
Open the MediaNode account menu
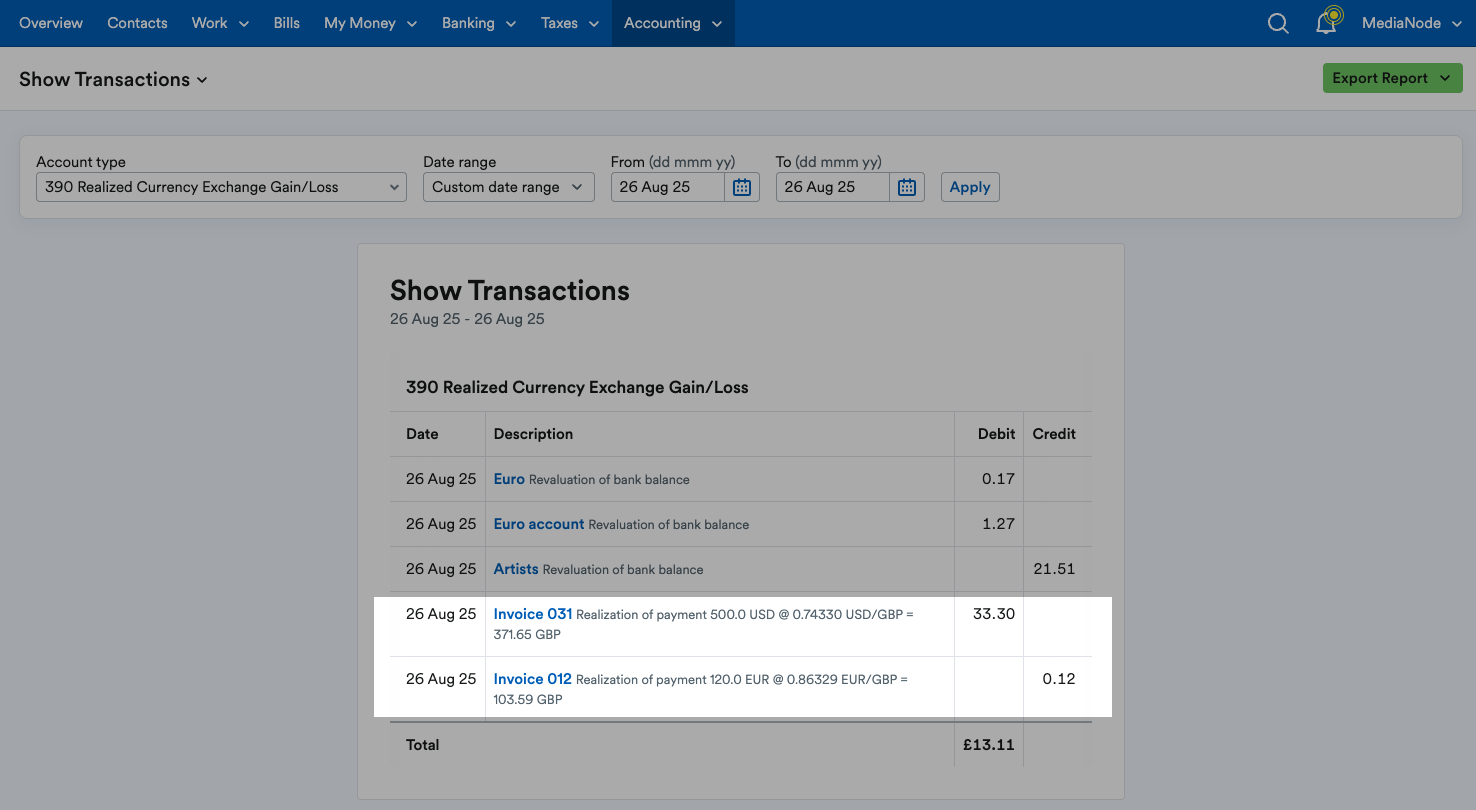pos(1412,23)
